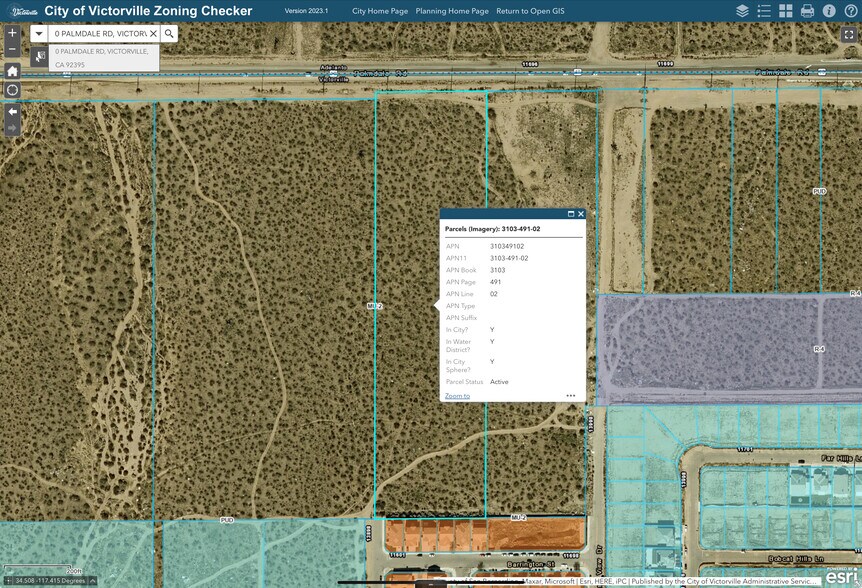The width and height of the screenshot is (862, 588).
Task: Open the Help icon
Action: [851, 11]
